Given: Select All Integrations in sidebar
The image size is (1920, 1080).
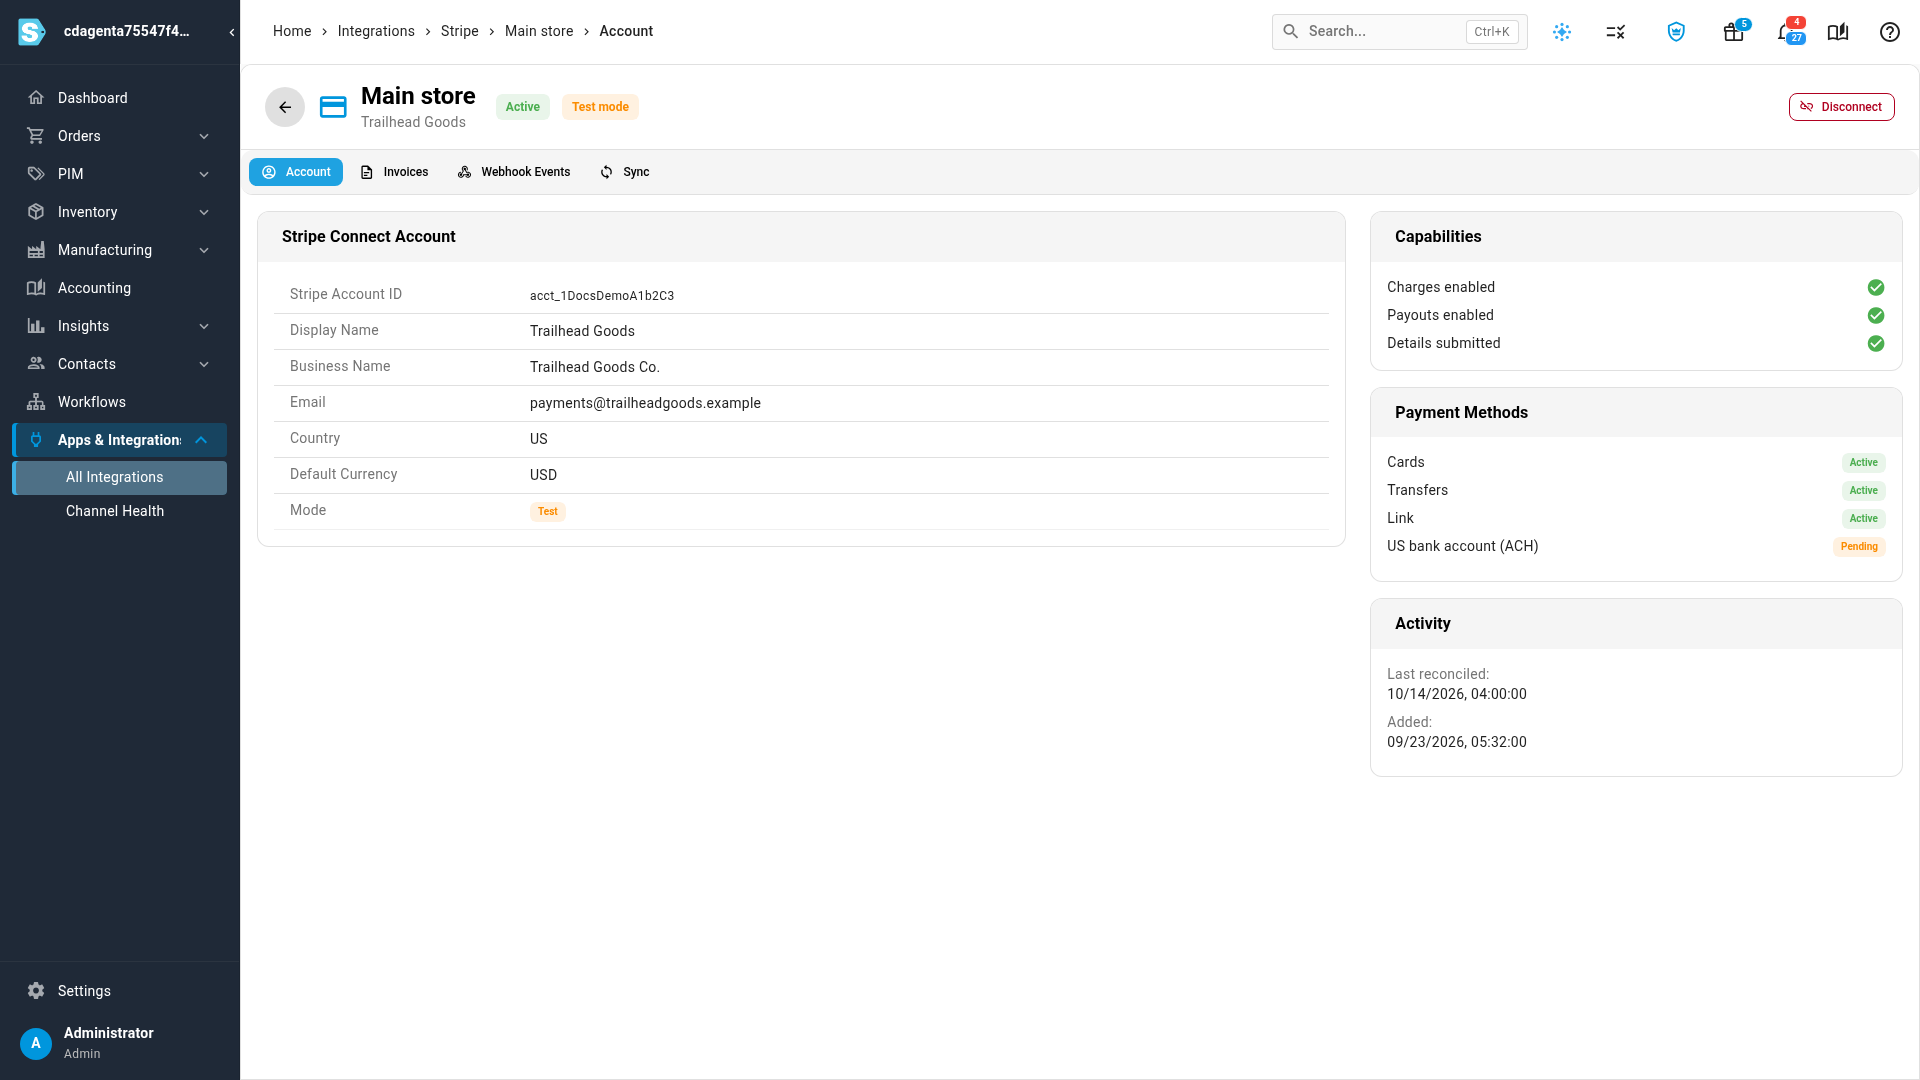Looking at the screenshot, I should [x=120, y=478].
